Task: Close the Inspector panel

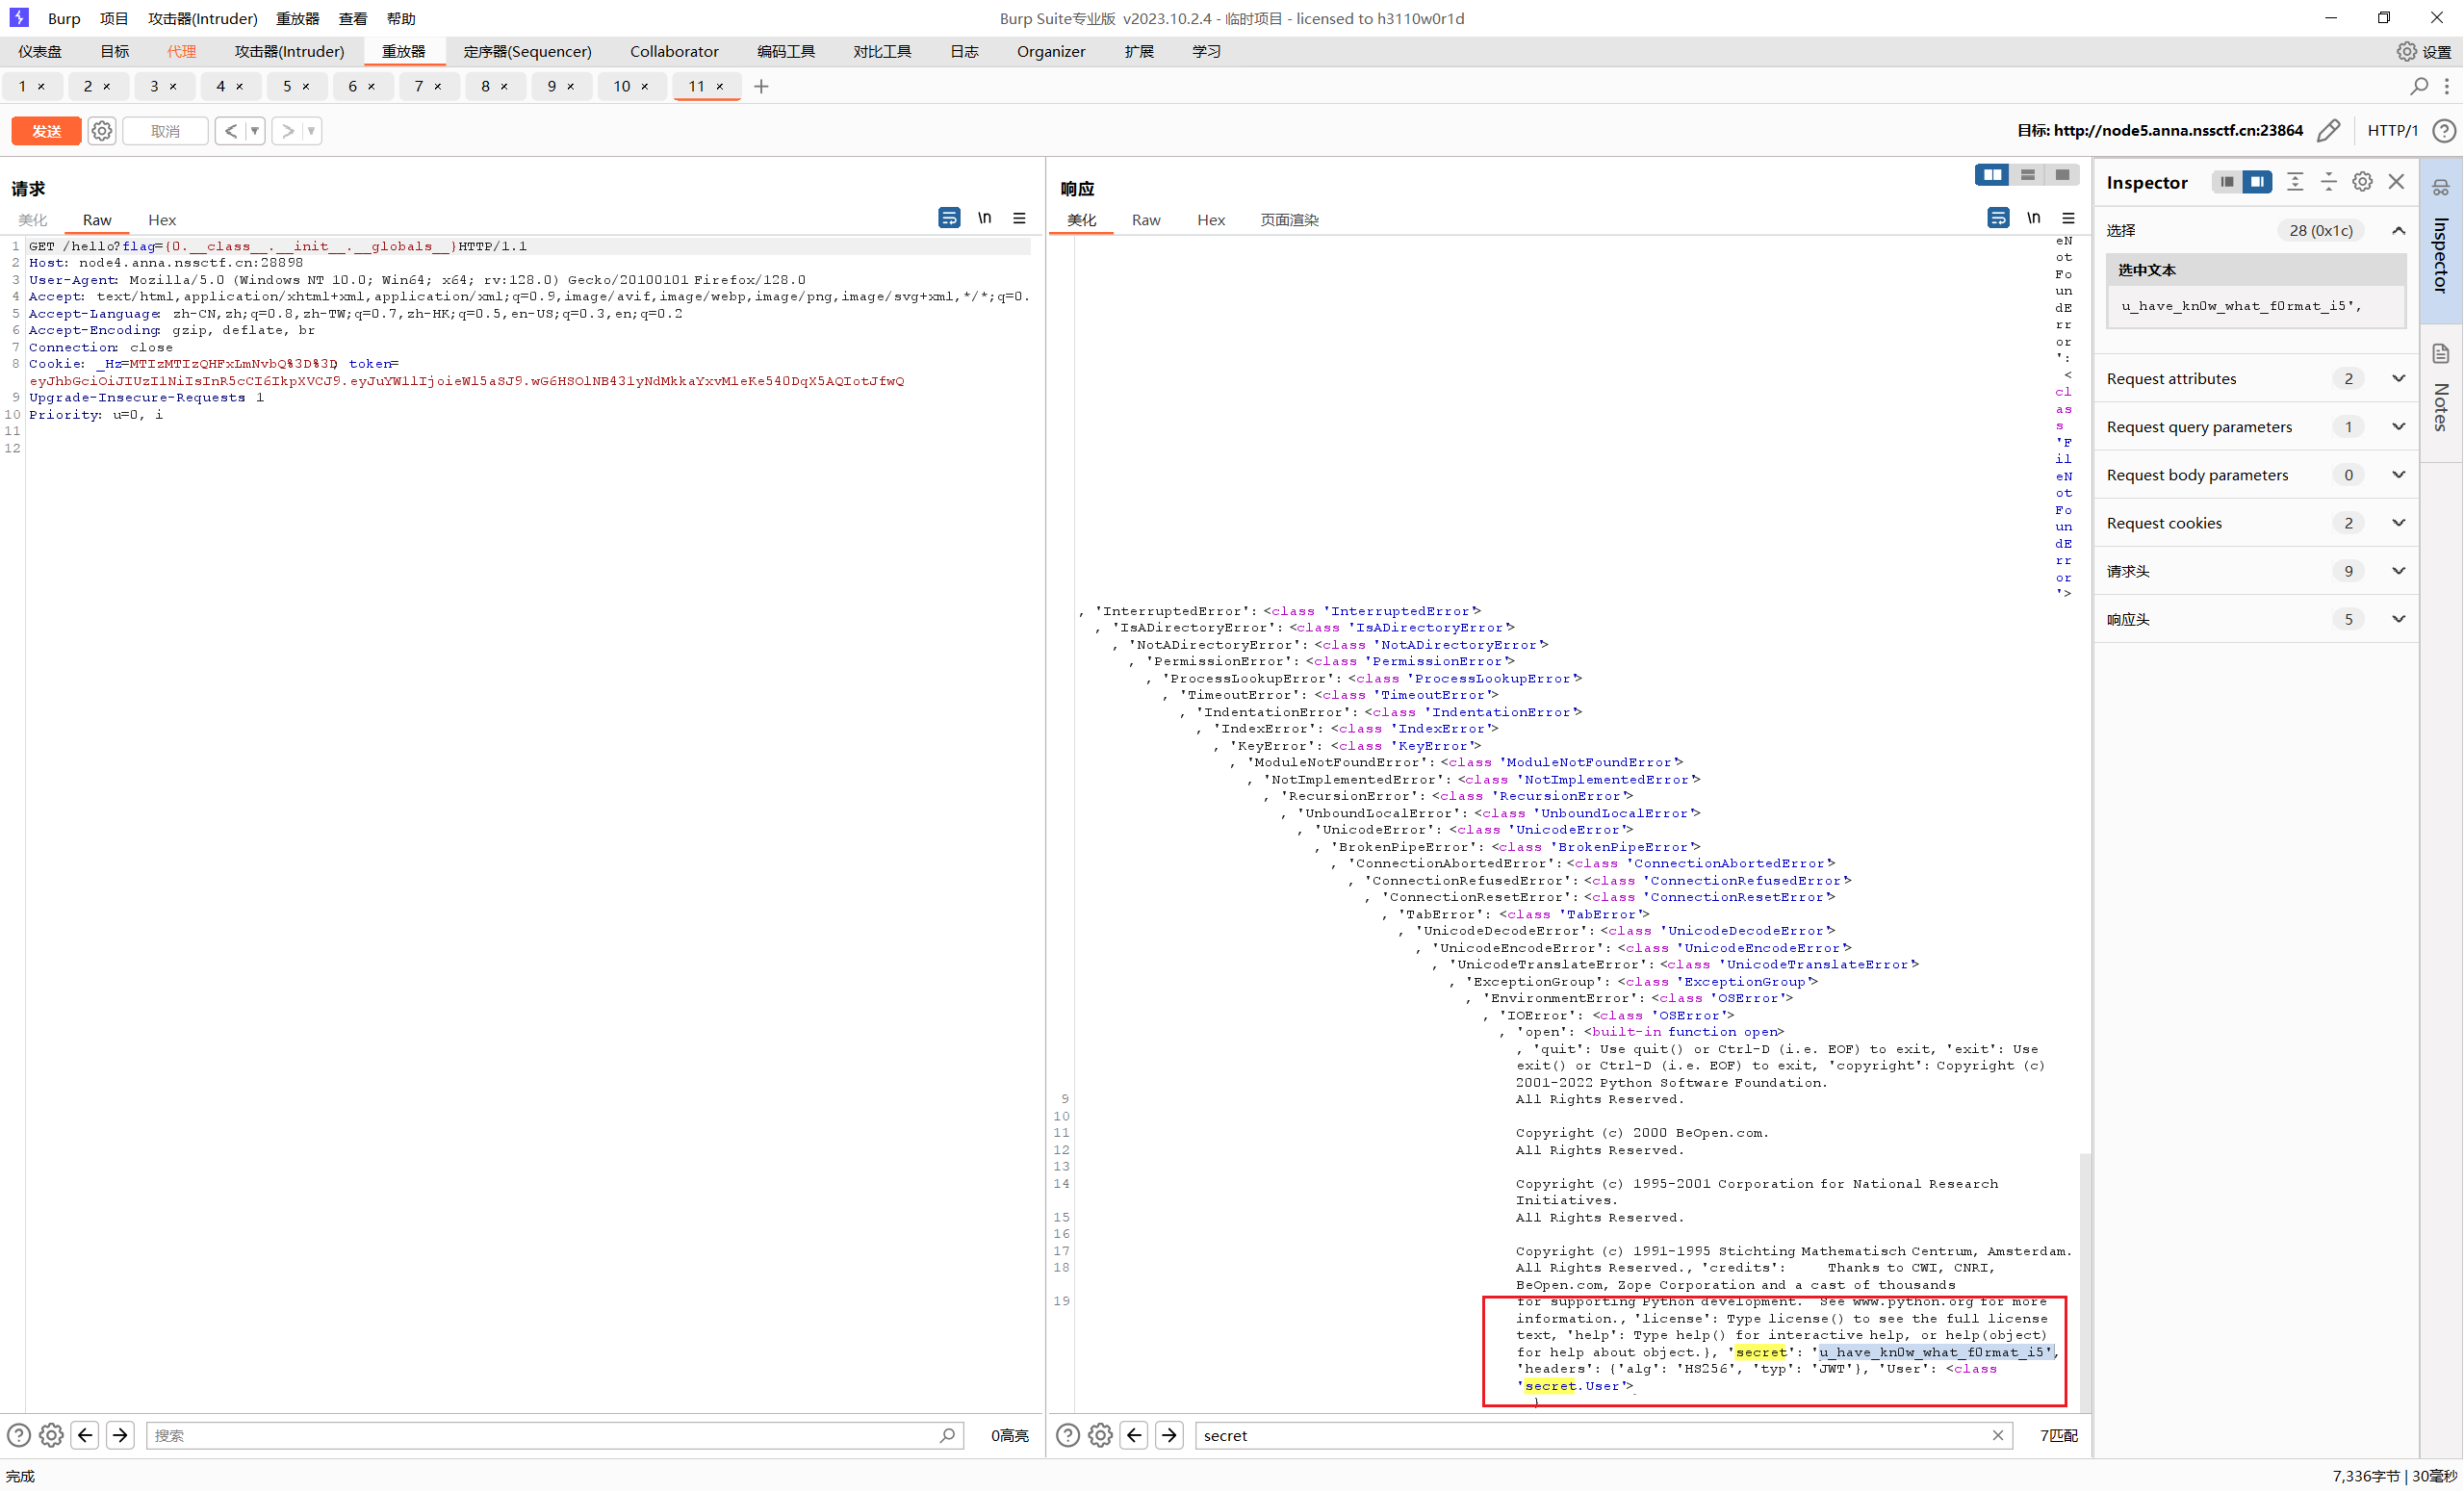Action: point(2396,182)
